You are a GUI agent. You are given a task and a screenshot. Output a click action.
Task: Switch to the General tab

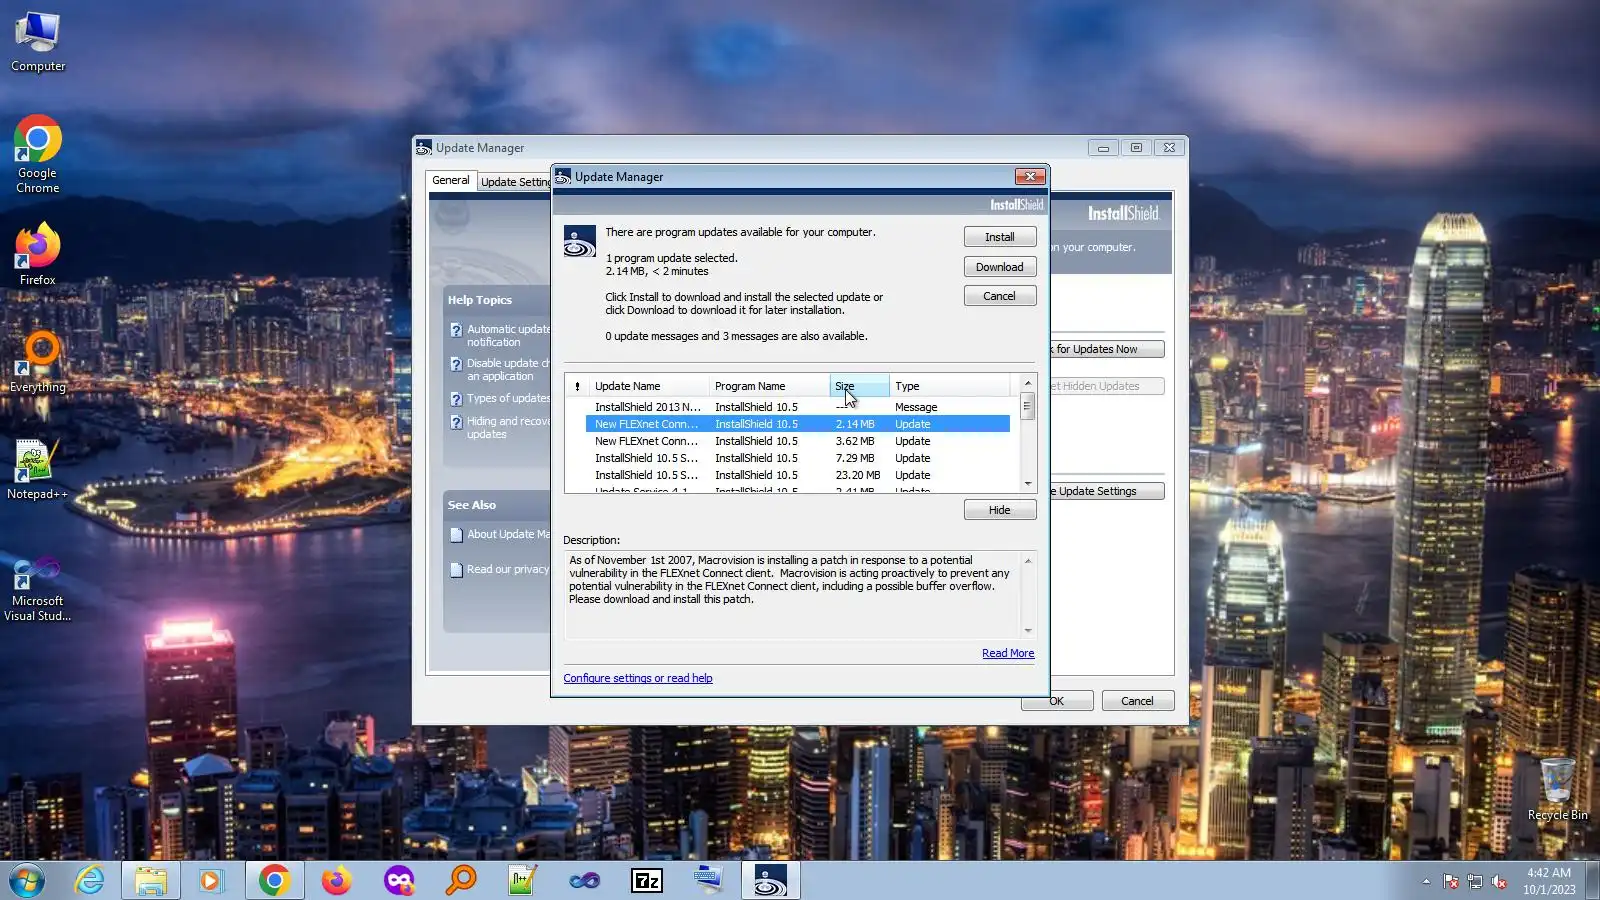pos(451,180)
